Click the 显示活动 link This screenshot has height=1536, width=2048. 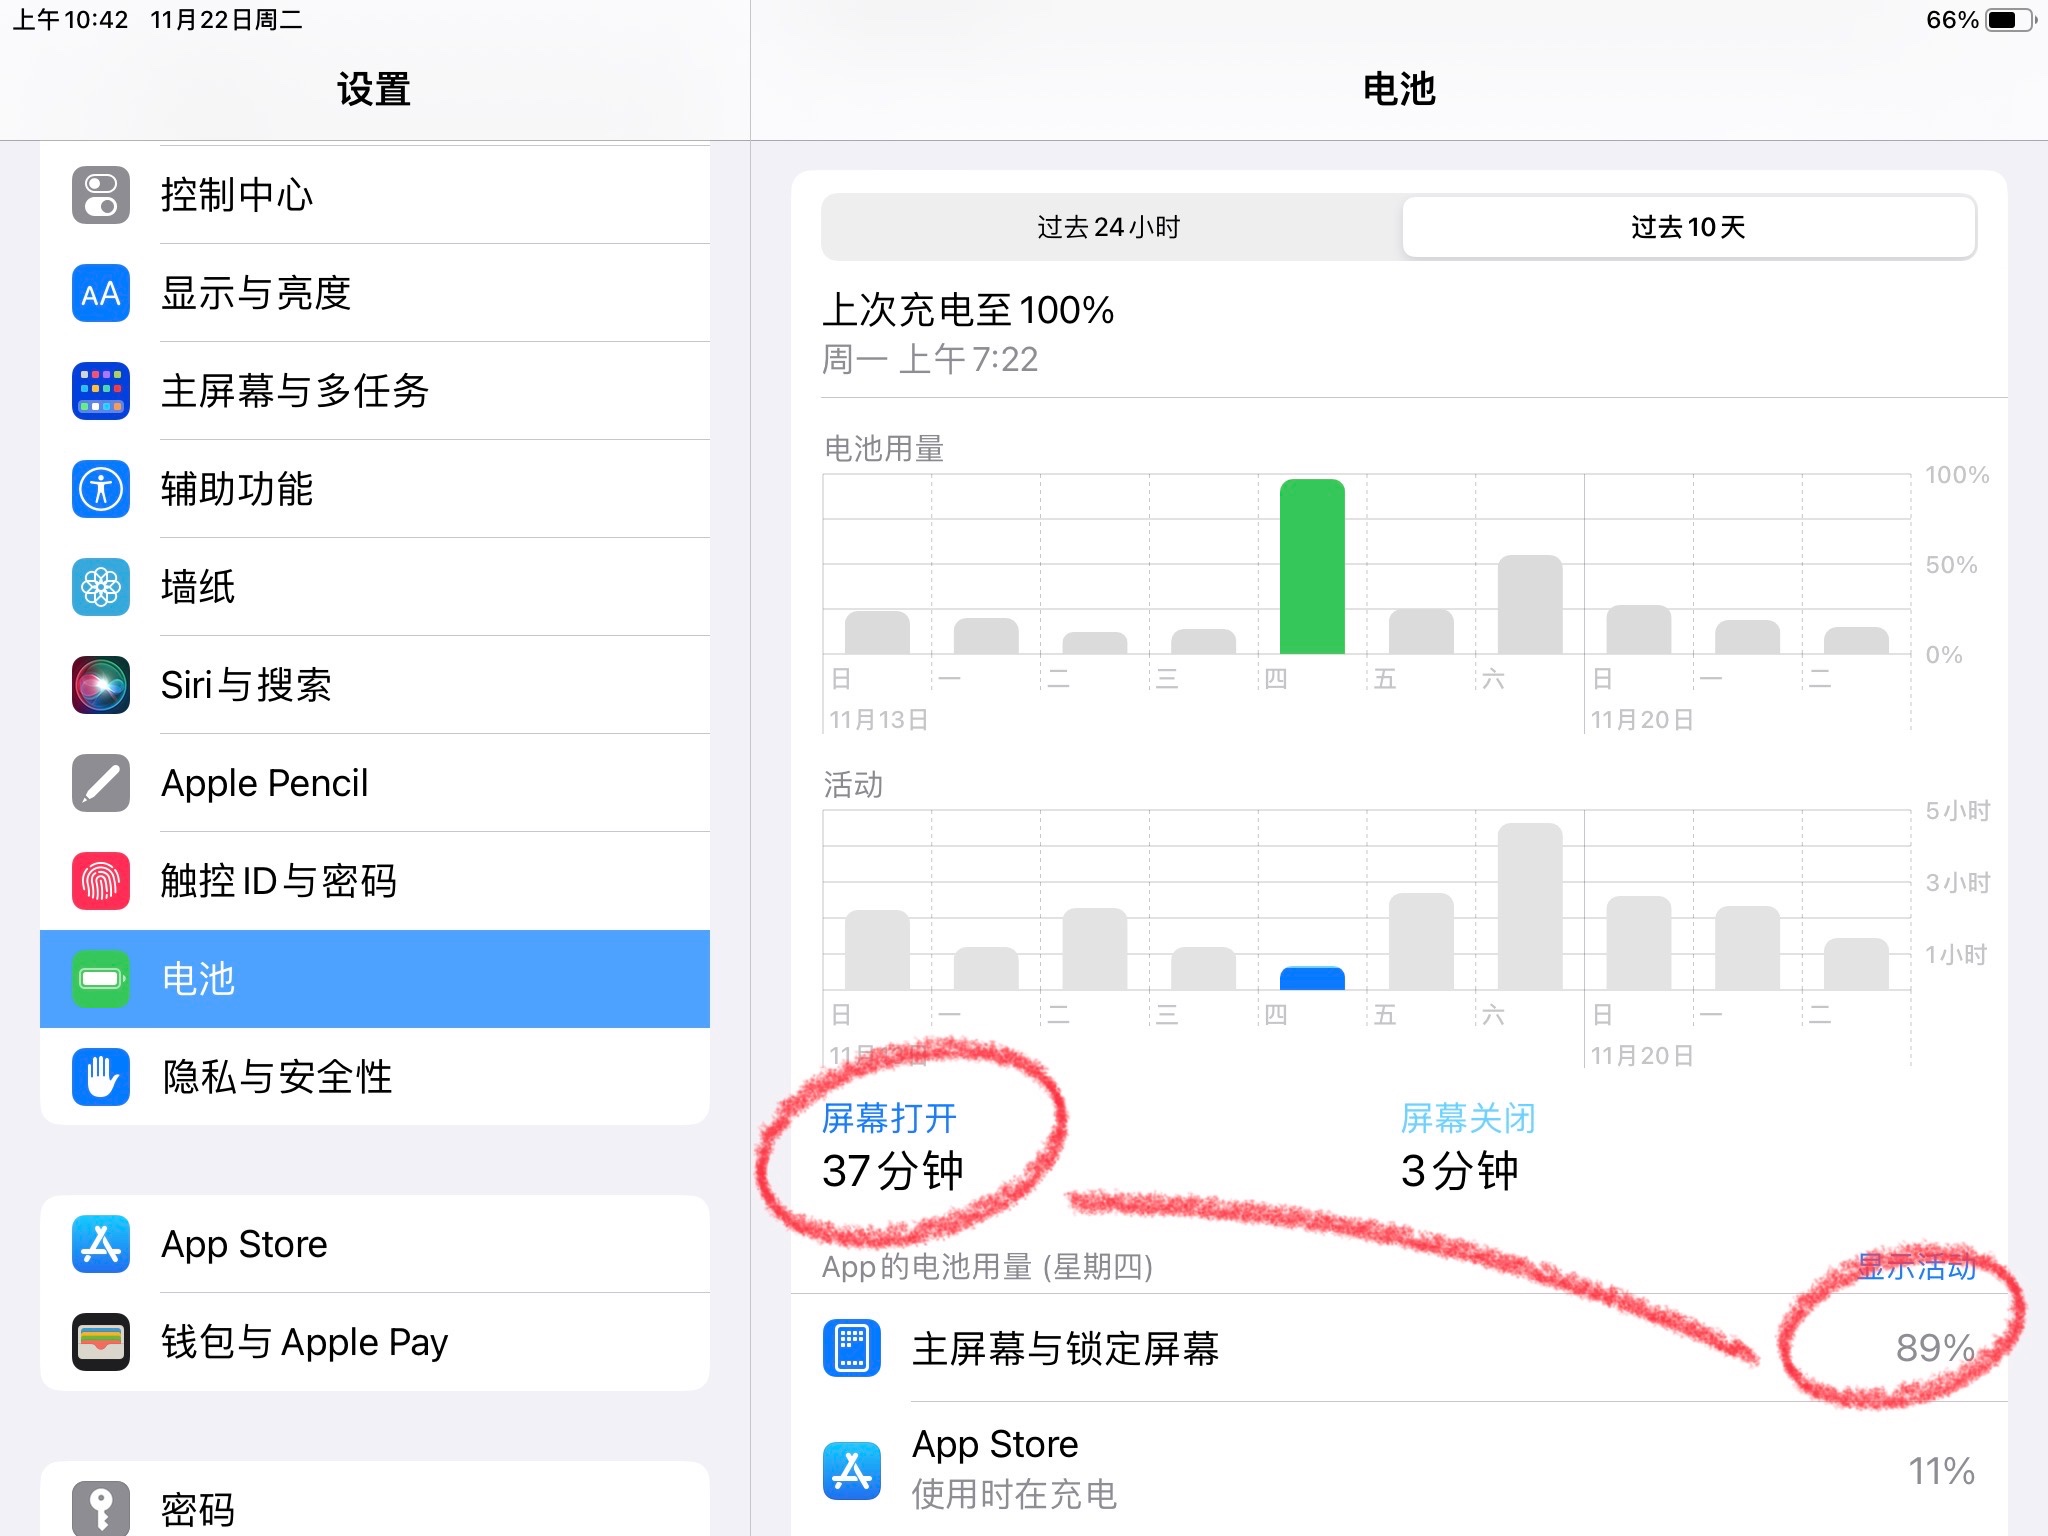[x=1916, y=1266]
